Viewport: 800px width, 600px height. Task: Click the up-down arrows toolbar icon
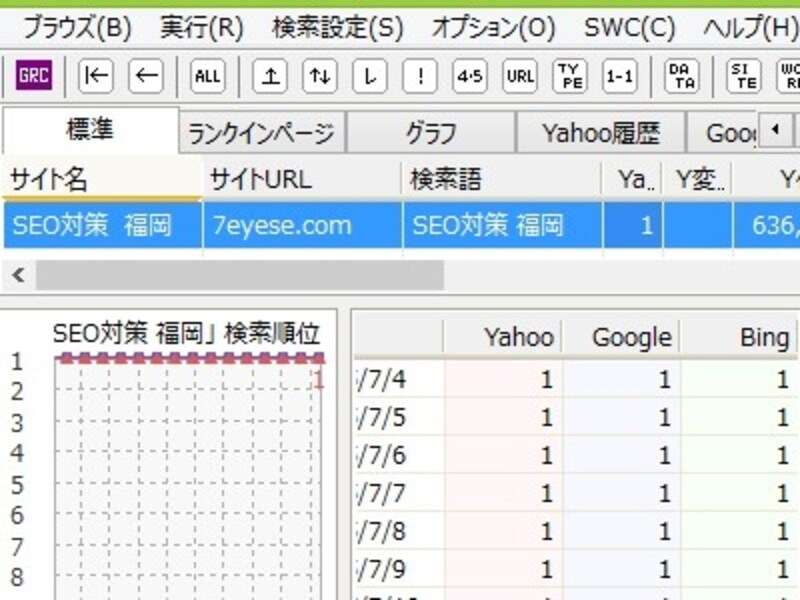320,76
